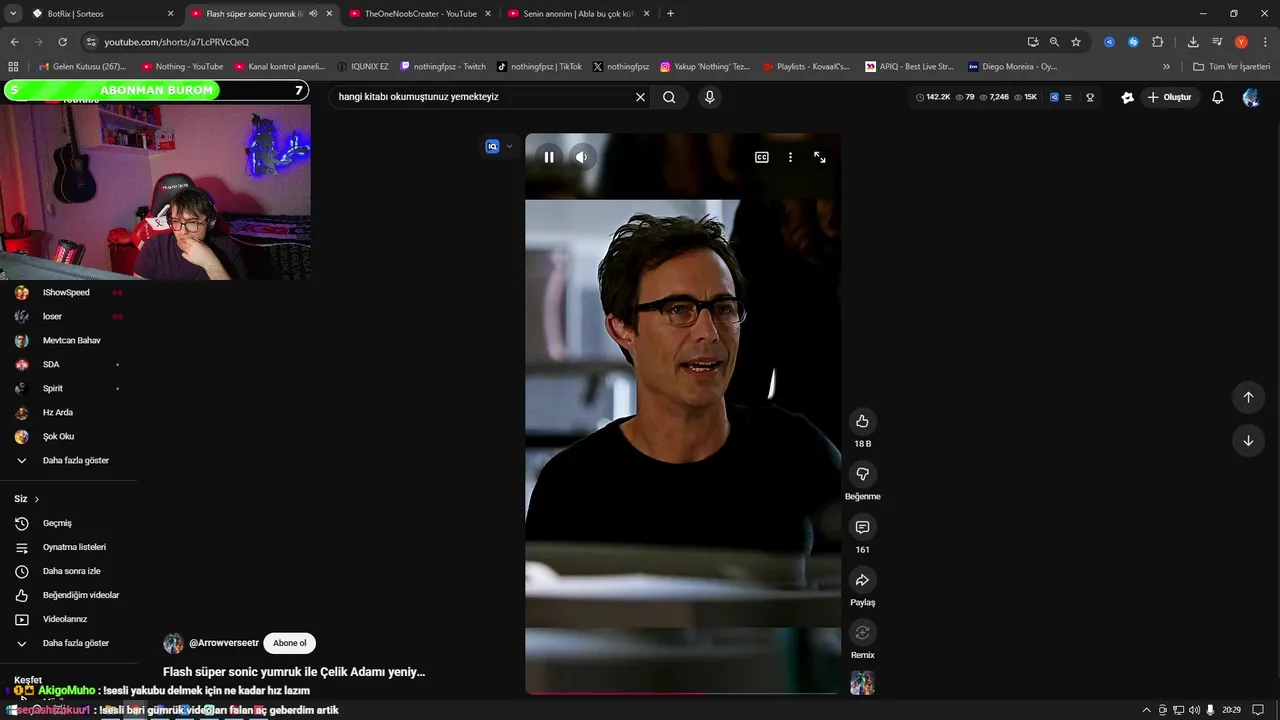Viewport: 1280px width, 720px height.
Task: Open Chrome extensions puzzle icon
Action: coord(1158,42)
